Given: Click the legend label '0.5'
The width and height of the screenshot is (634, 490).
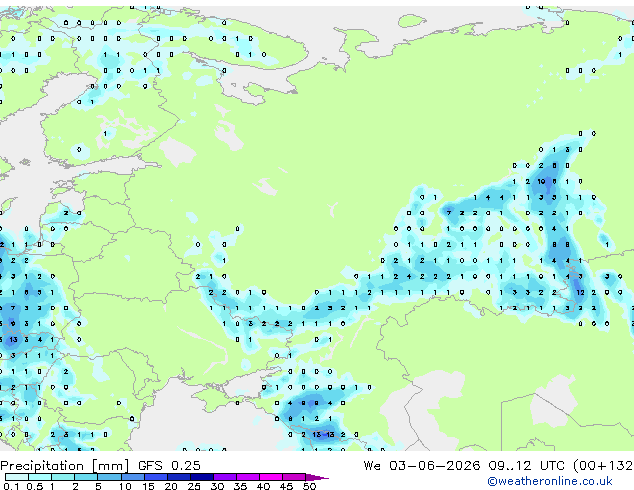Looking at the screenshot, I should [34, 486].
